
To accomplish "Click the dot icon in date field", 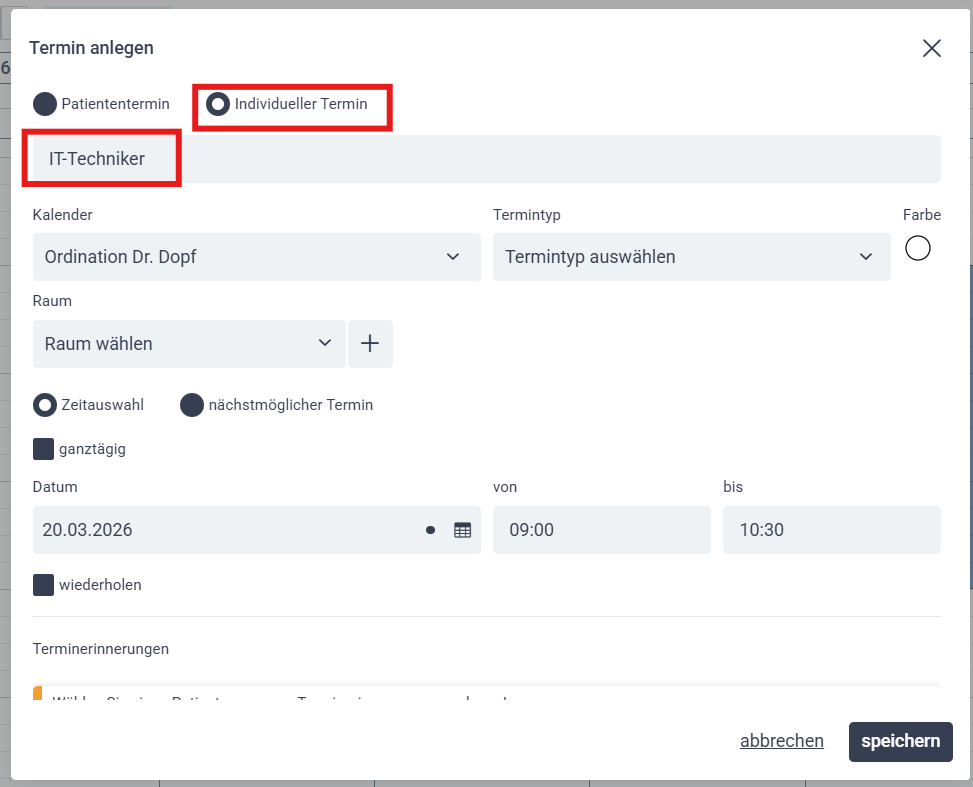I will (430, 530).
